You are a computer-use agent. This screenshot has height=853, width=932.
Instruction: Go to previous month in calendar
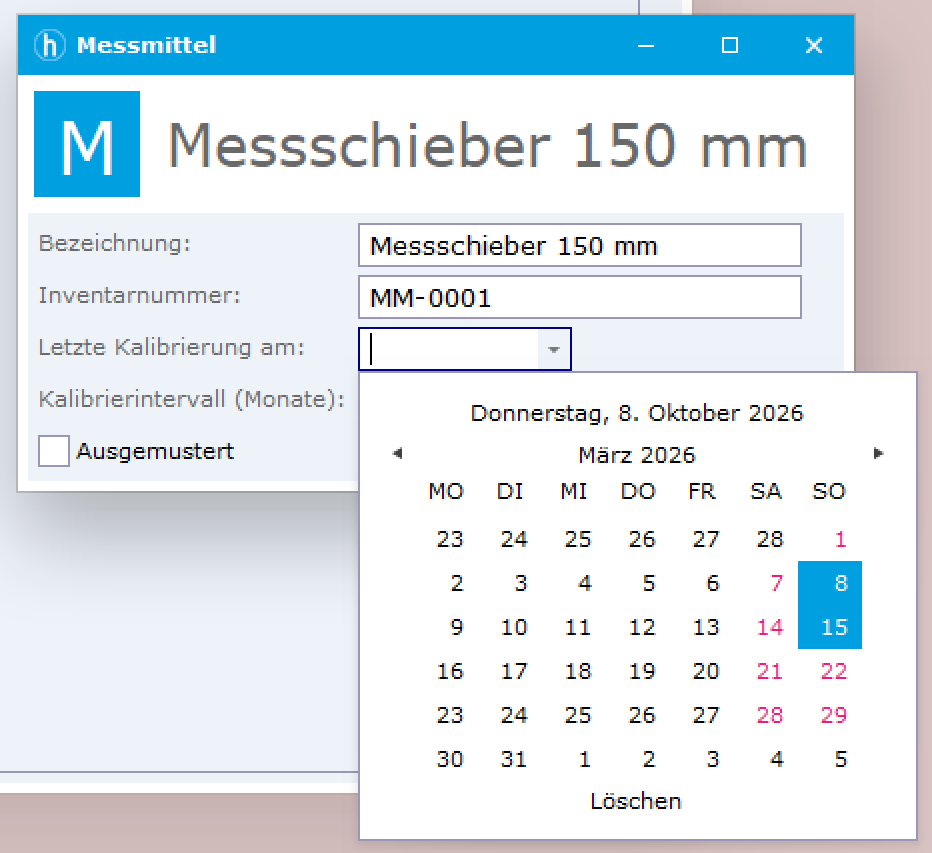click(x=398, y=454)
